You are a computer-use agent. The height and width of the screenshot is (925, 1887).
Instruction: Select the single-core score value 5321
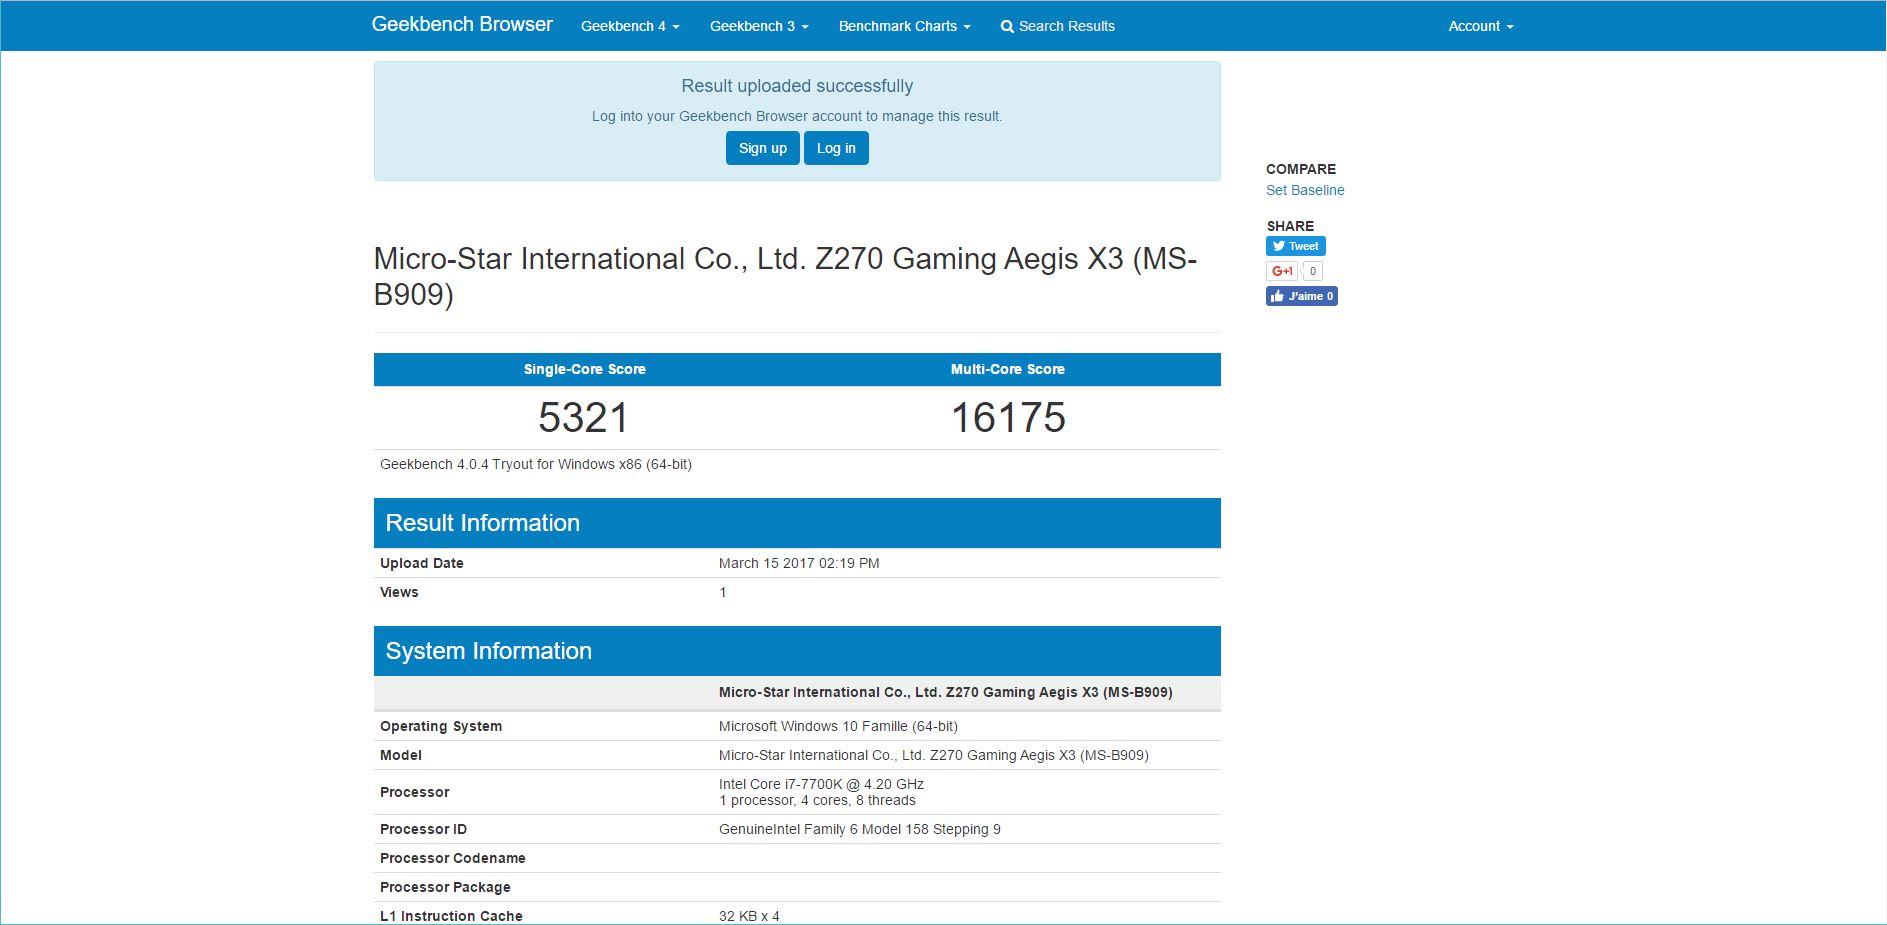tap(584, 418)
